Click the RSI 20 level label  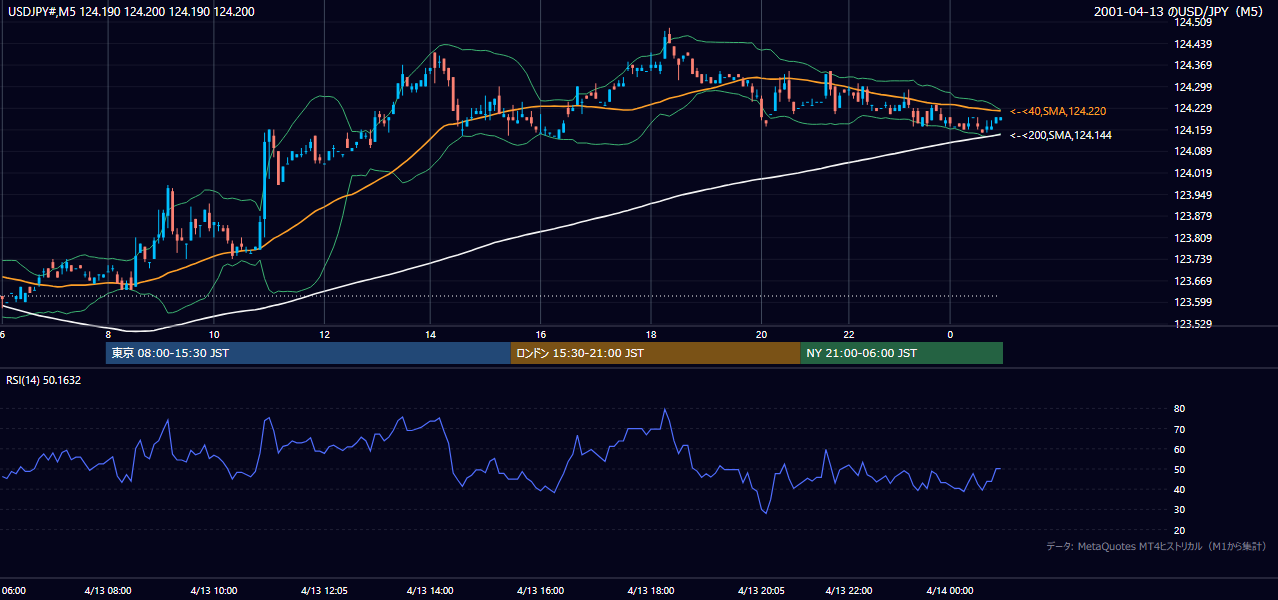pos(1179,530)
